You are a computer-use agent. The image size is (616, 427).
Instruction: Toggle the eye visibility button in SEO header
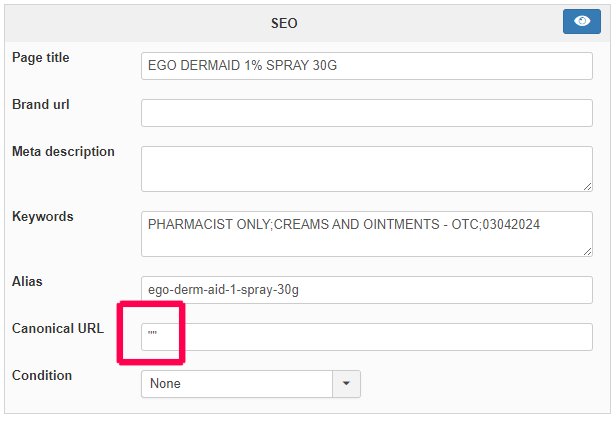(581, 22)
